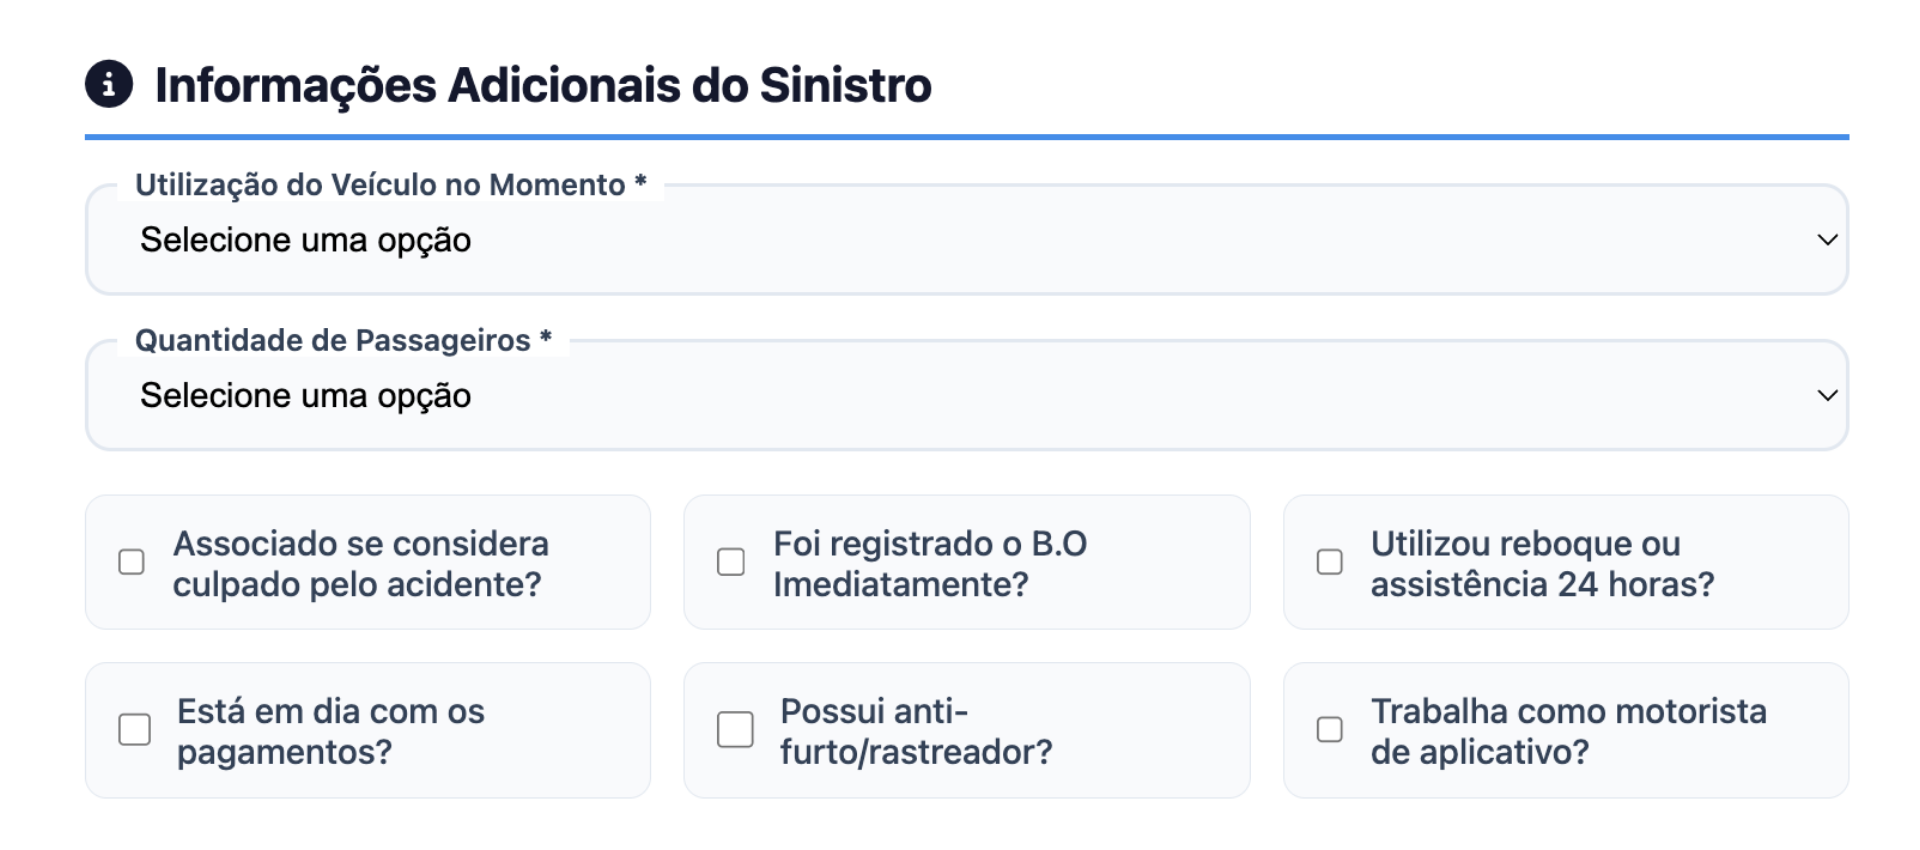
Task: Click the header "Informações Adicionais do Sinistro"
Action: coord(540,88)
